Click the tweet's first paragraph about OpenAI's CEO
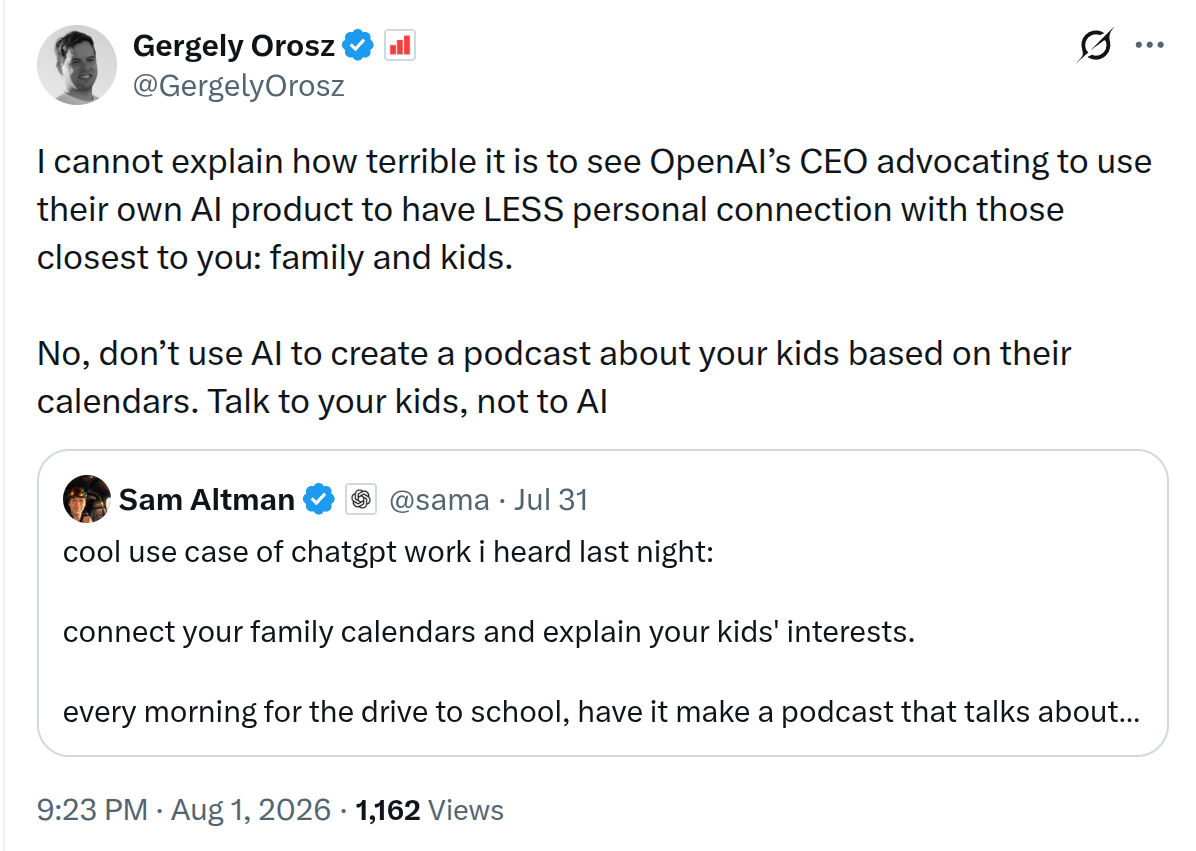Viewport: 1196px width, 851px height. pos(594,210)
